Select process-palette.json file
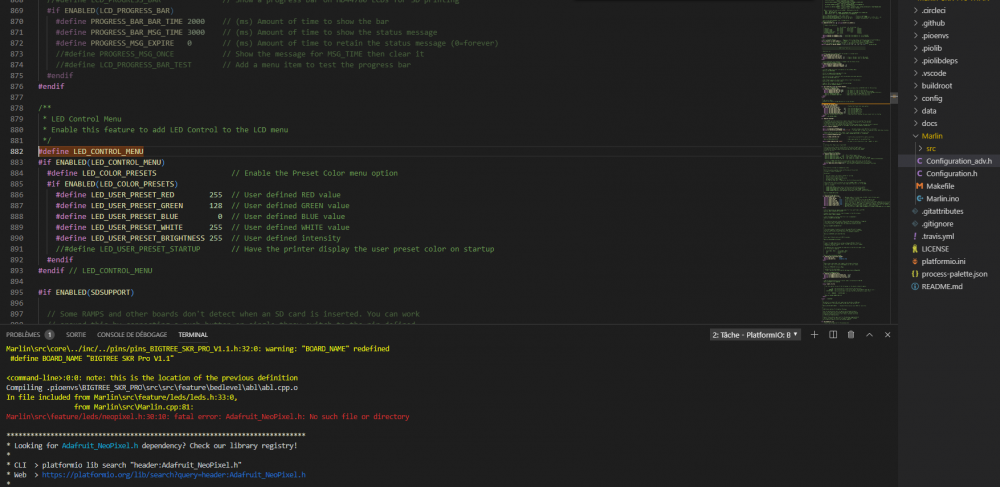This screenshot has width=1000, height=487. click(954, 273)
